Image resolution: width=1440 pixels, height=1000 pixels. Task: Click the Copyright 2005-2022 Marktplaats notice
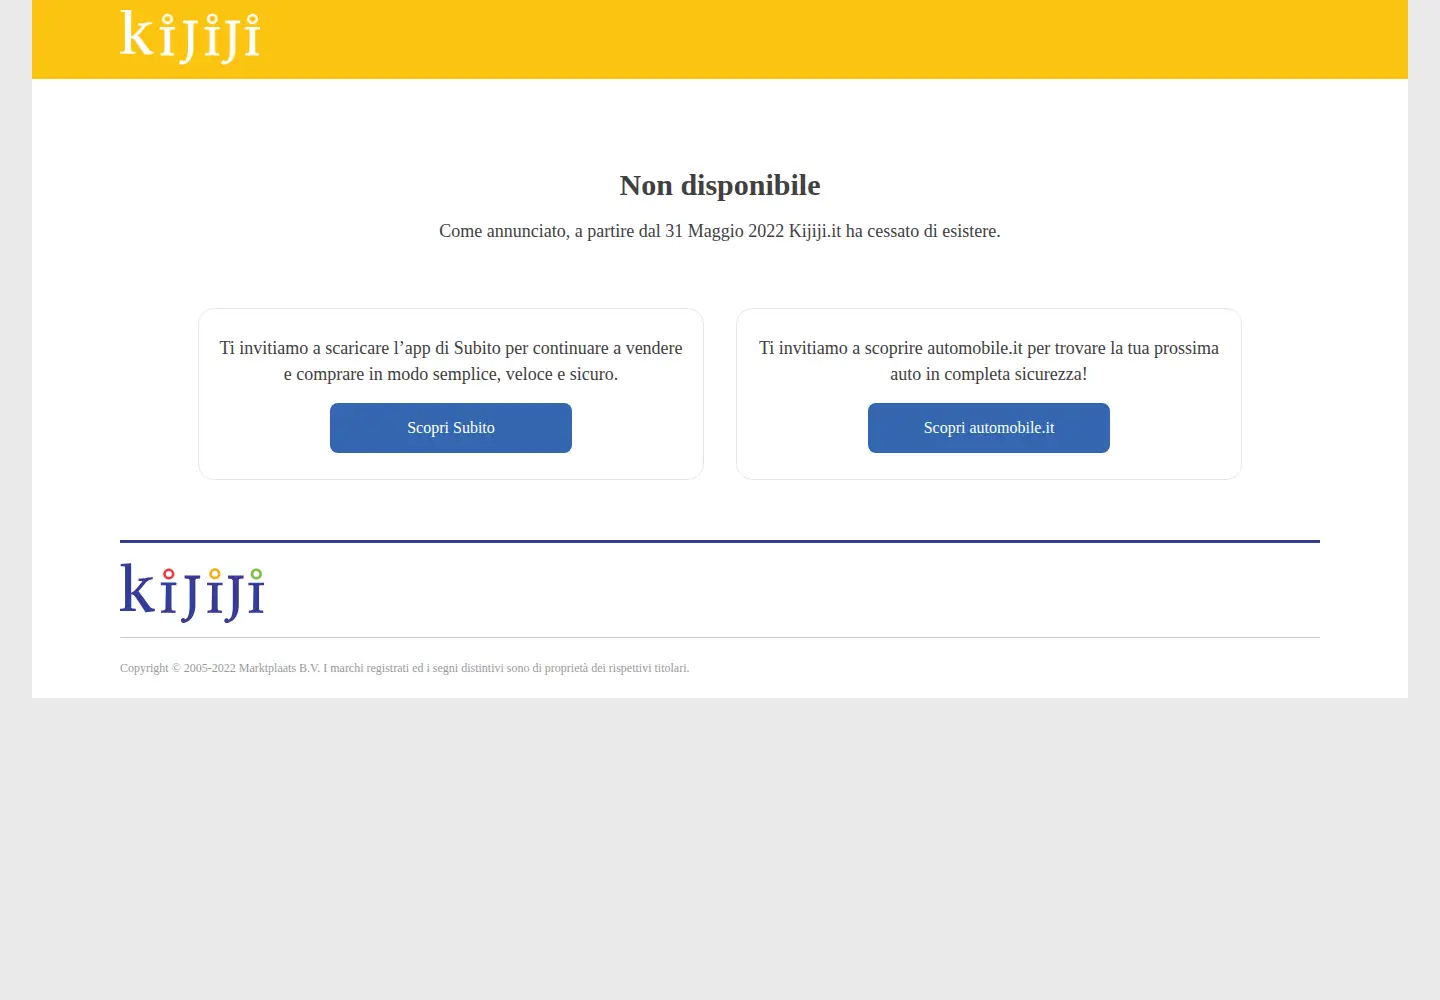coord(405,668)
